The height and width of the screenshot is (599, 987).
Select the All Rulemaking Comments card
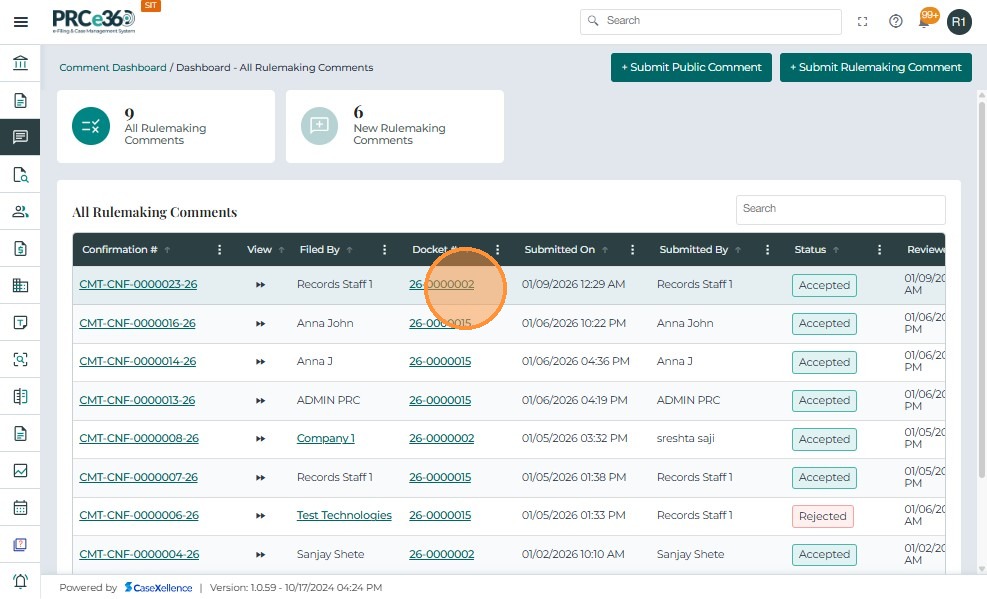coord(165,127)
